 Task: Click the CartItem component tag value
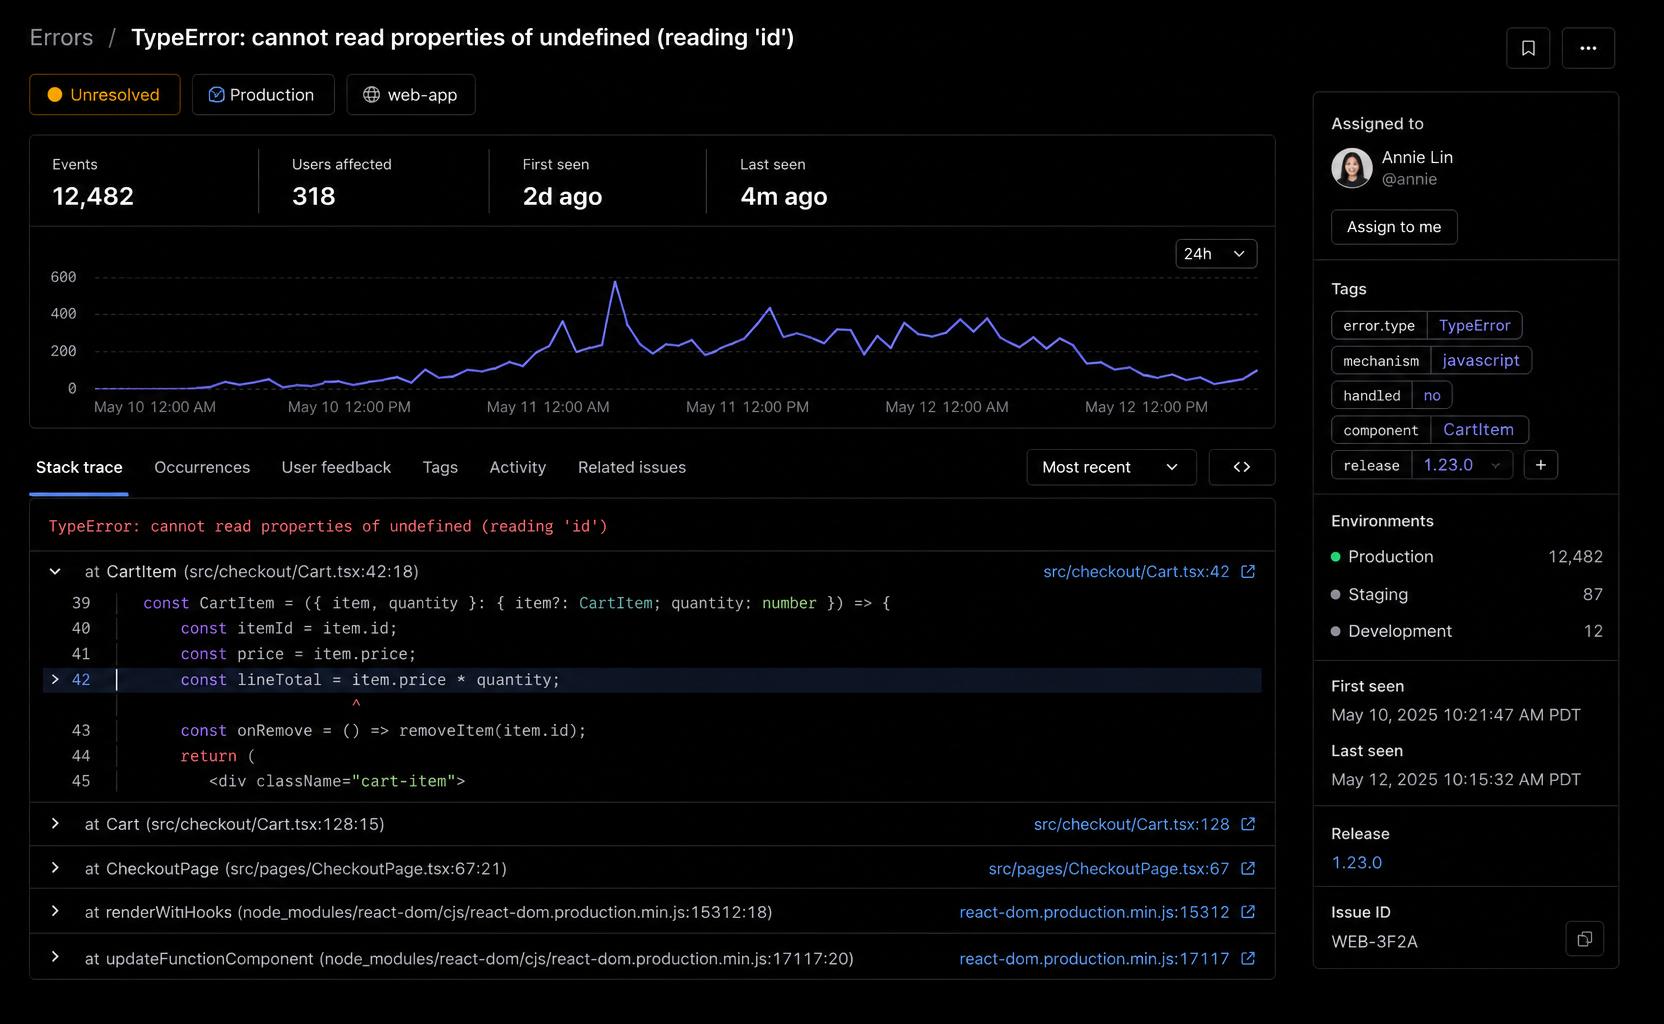(1478, 430)
